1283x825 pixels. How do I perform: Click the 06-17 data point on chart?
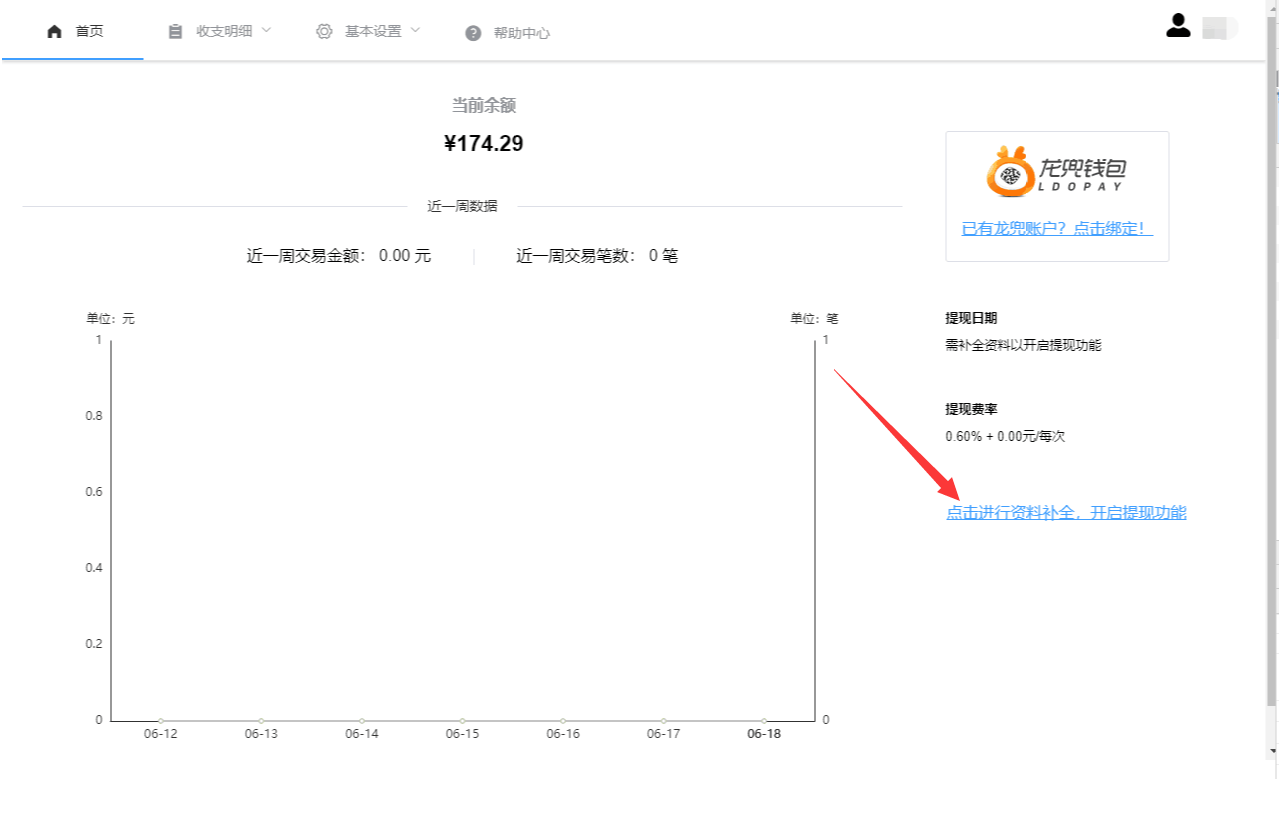pyautogui.click(x=663, y=720)
